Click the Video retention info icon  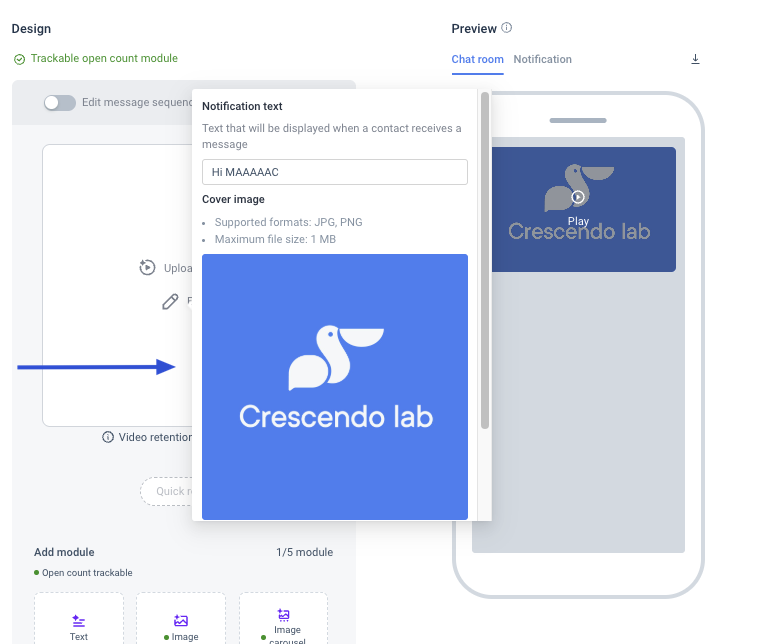point(108,437)
